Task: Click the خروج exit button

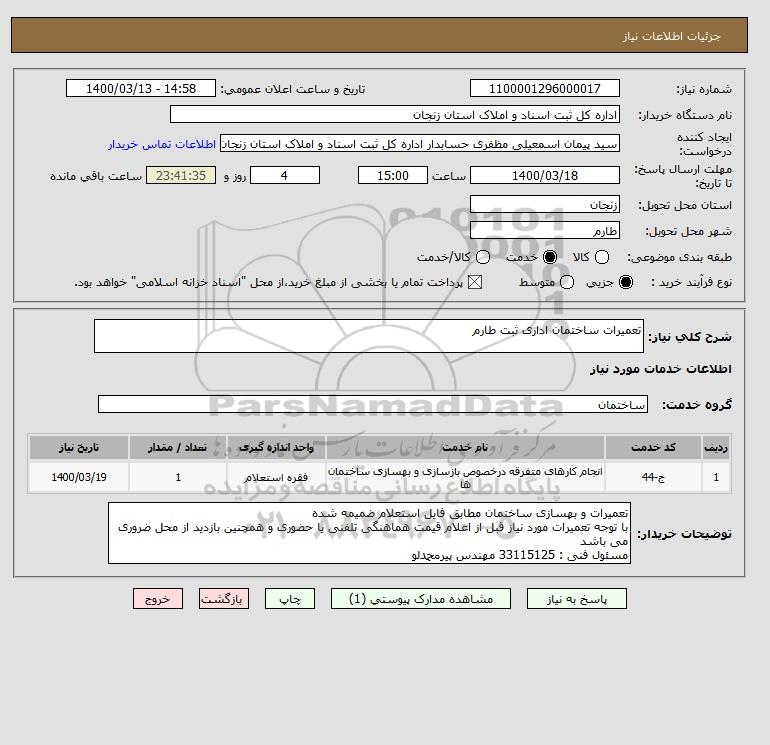Action: pyautogui.click(x=158, y=599)
